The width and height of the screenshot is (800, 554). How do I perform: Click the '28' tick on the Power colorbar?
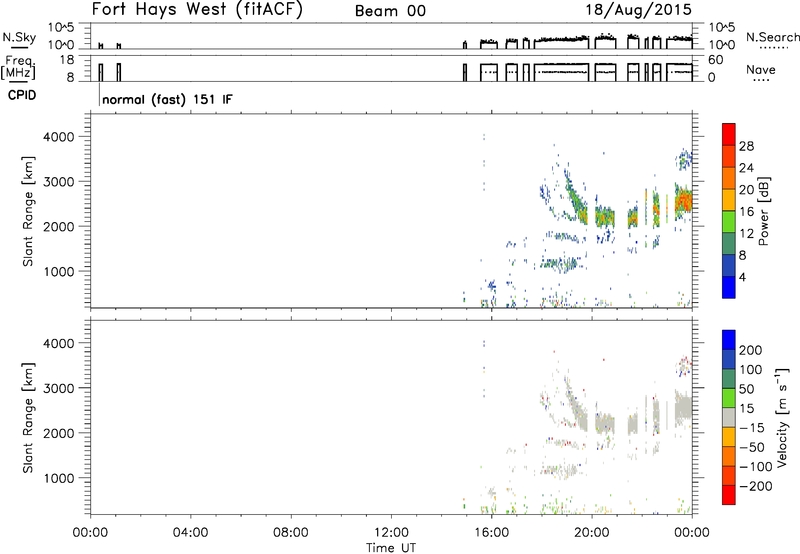click(746, 146)
